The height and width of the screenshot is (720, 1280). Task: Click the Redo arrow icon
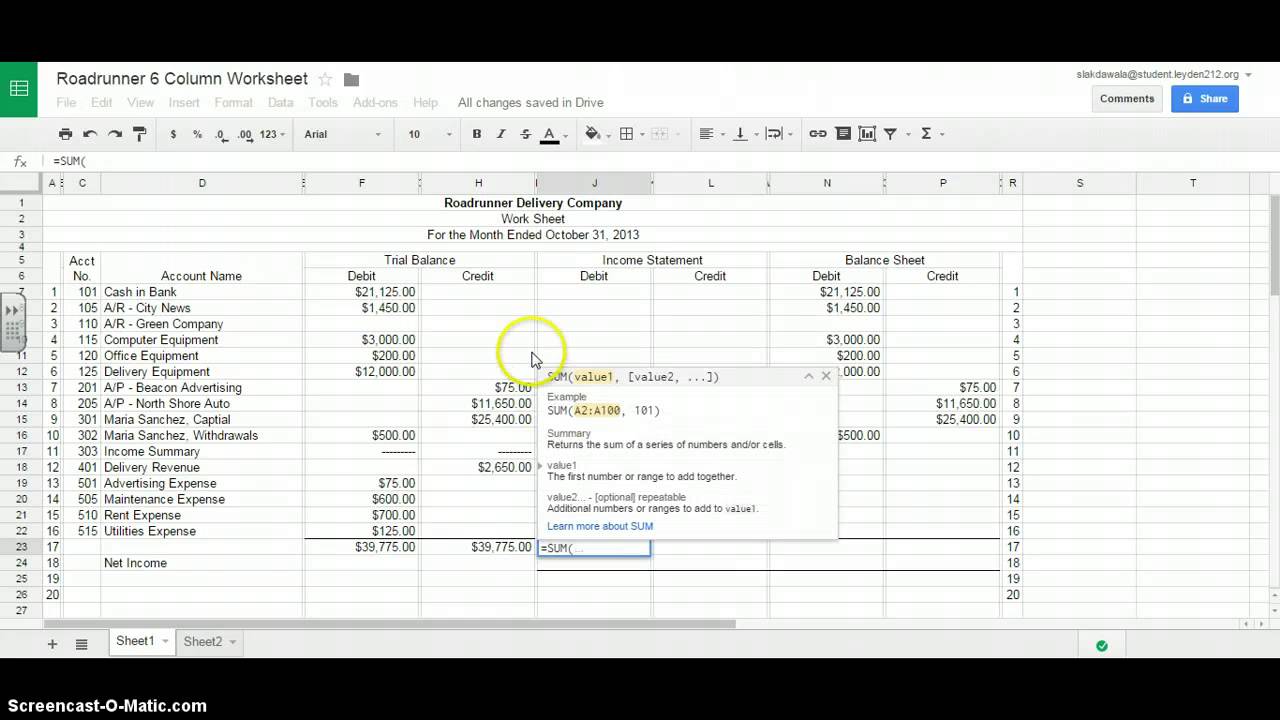(114, 134)
